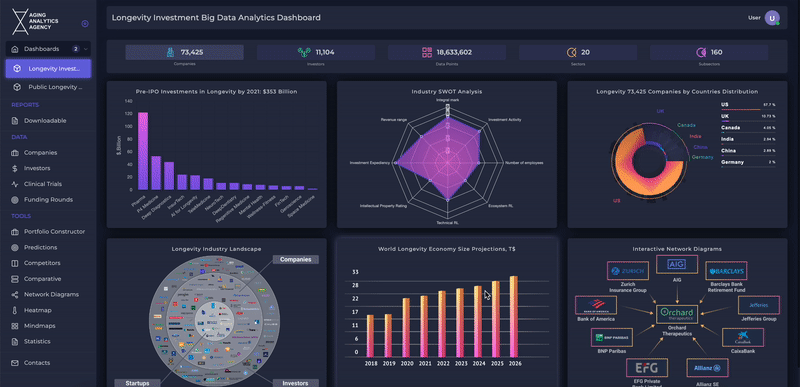Screen dimensions: 800x387
Task: Click the UK legend row progress bar
Action: pyautogui.click(x=748, y=121)
